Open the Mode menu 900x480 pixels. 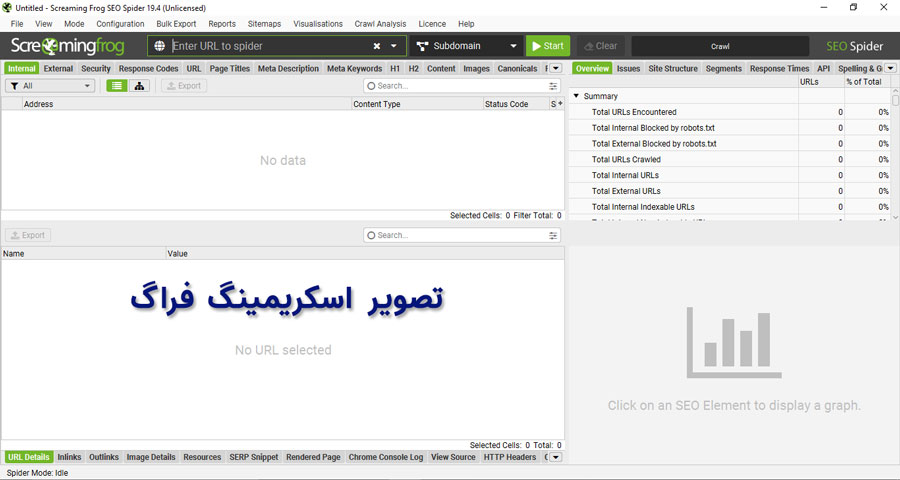tap(74, 24)
